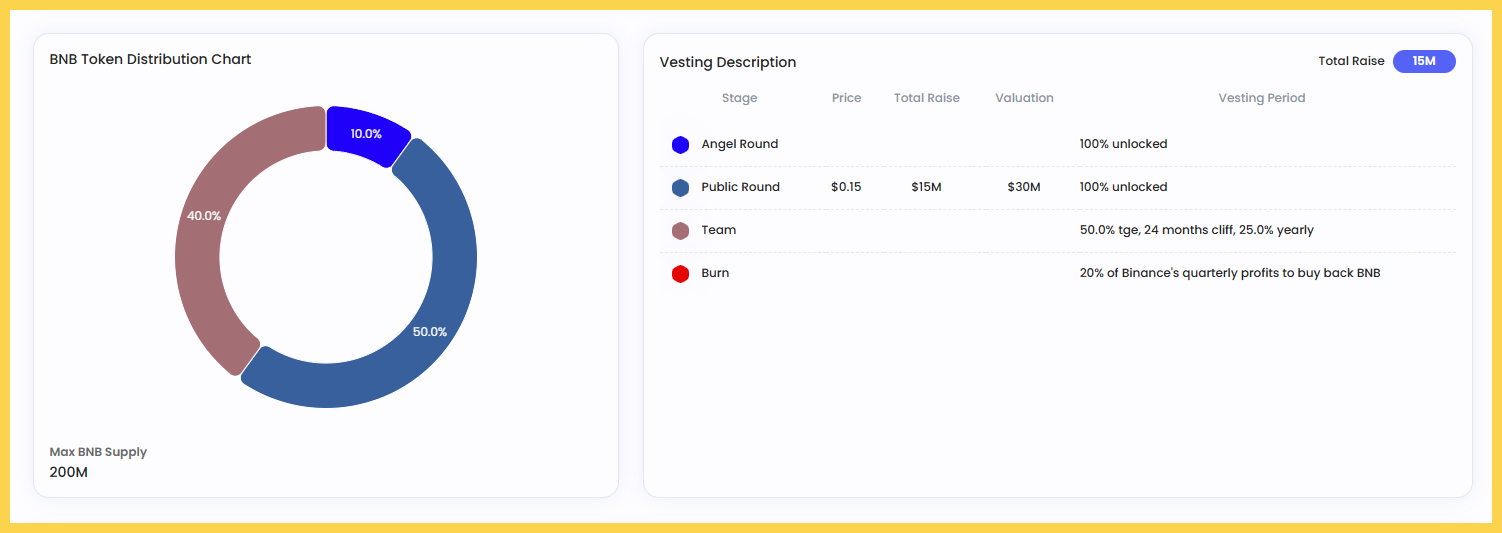This screenshot has height=533, width=1502.
Task: Click the Vesting Description heading
Action: 728,62
